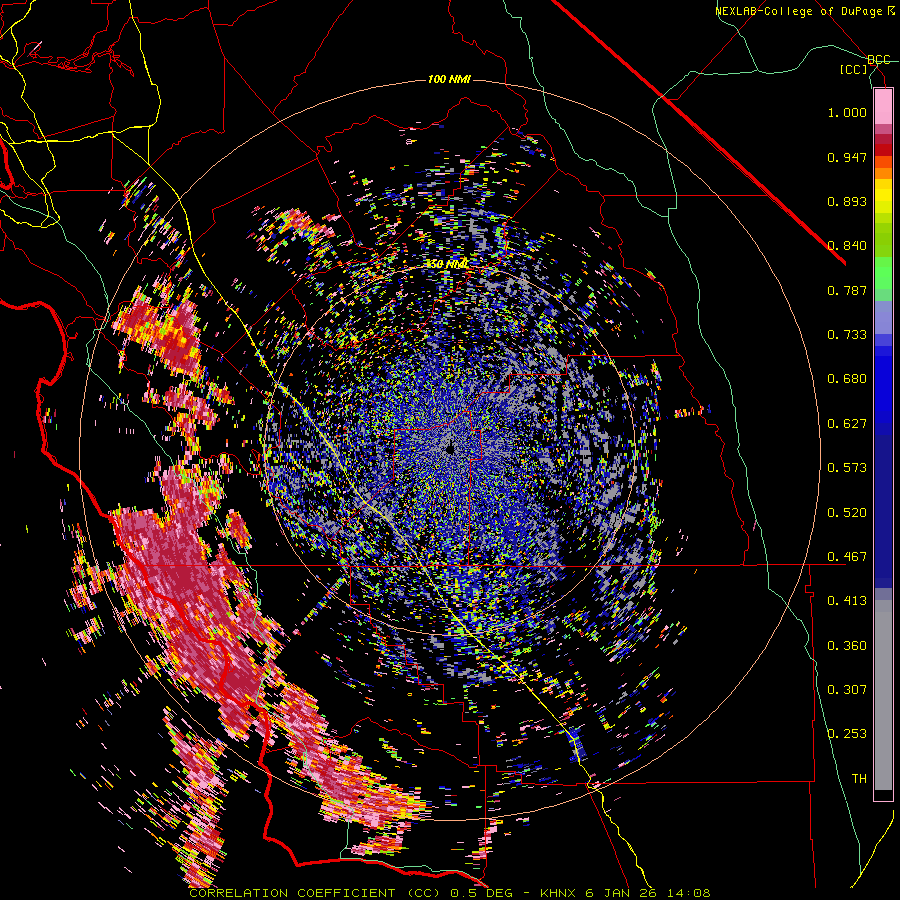900x900 pixels.
Task: Click the 0.733 legend value
Action: [847, 335]
